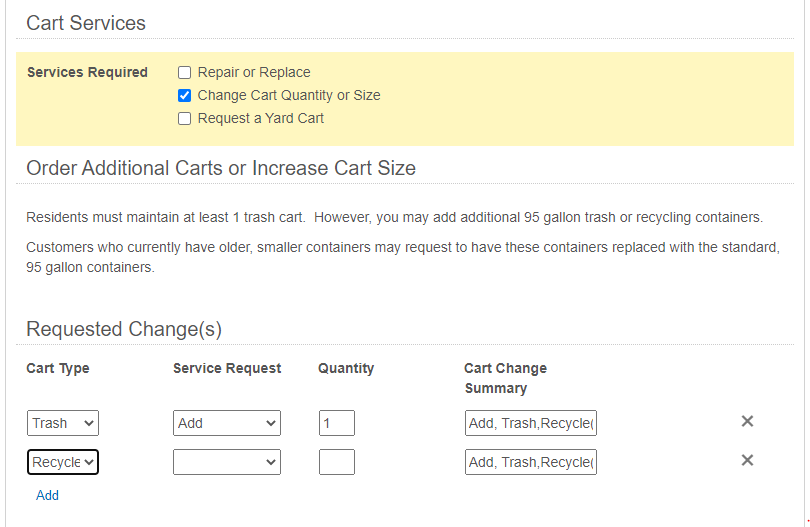The width and height of the screenshot is (810, 527).
Task: Open the Recycle cart type dropdown
Action: pyautogui.click(x=63, y=462)
